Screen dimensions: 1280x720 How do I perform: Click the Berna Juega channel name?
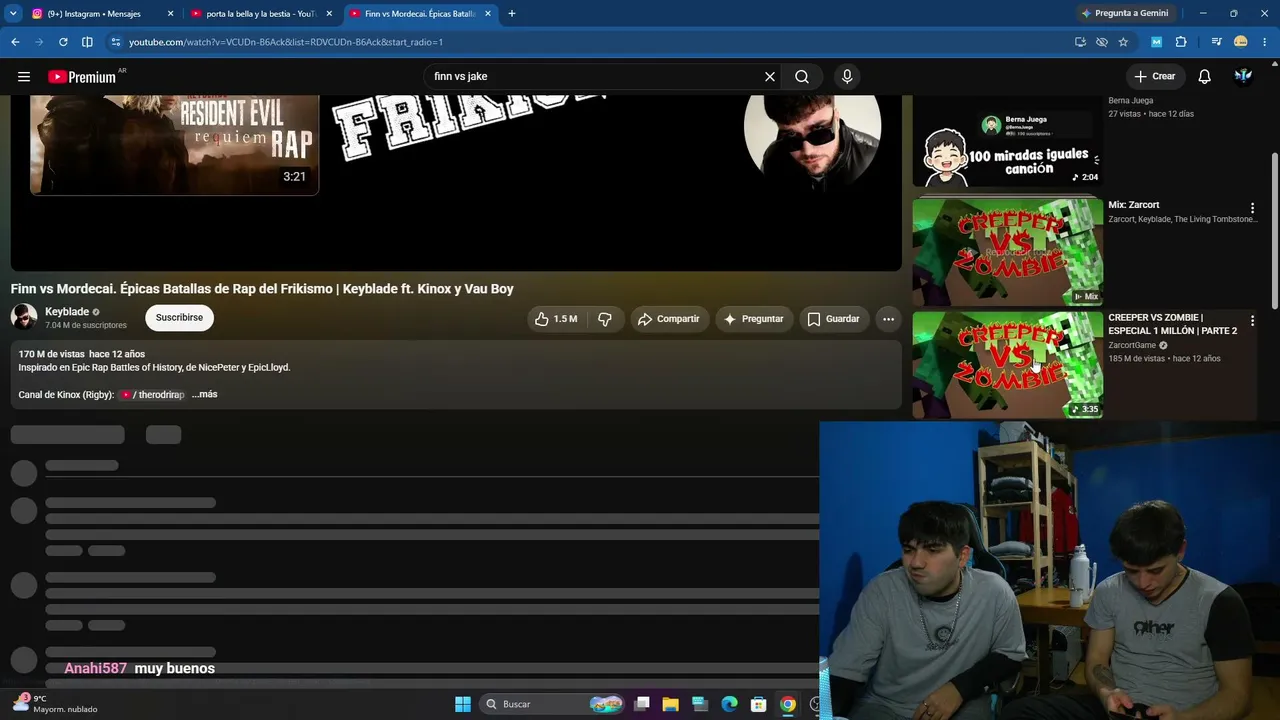coord(1131,101)
